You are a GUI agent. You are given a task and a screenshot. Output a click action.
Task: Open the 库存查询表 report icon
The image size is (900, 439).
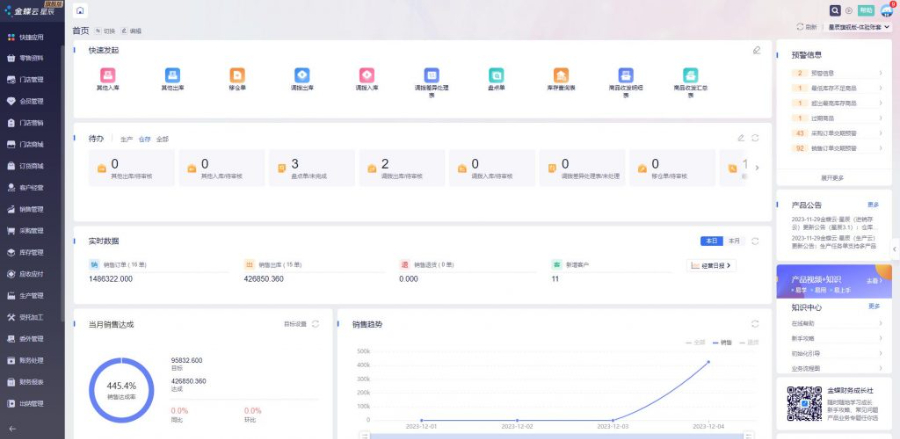click(x=561, y=76)
